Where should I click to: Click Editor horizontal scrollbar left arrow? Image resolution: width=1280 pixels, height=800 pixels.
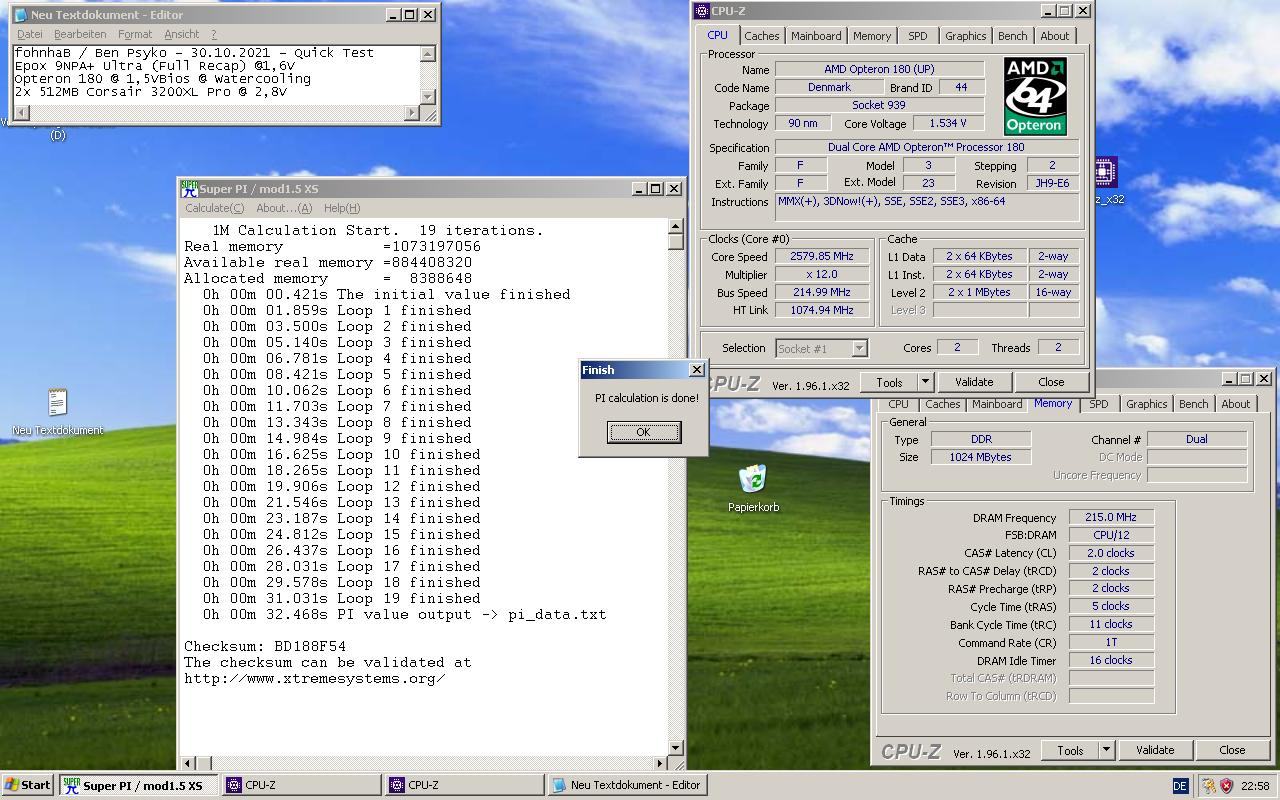(21, 113)
